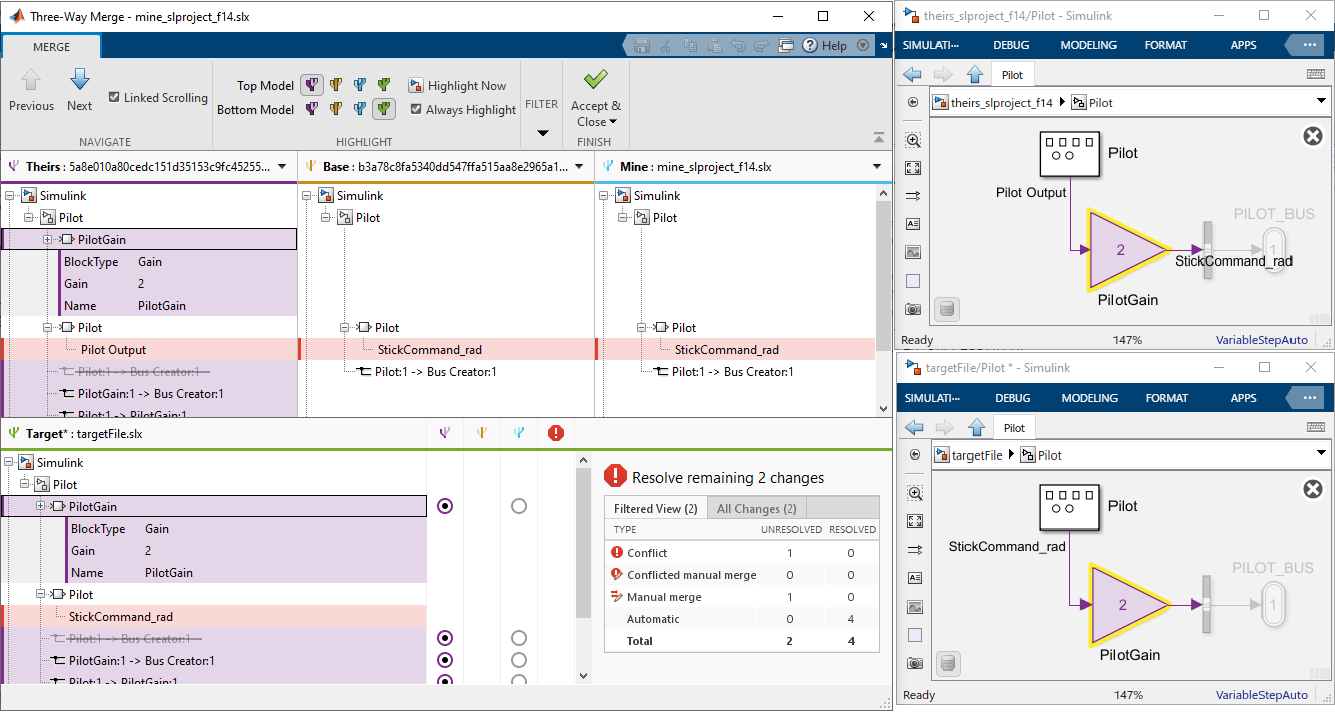Image resolution: width=1335 pixels, height=717 pixels.
Task: Click the Save icon in quick access toolbar
Action: [642, 45]
